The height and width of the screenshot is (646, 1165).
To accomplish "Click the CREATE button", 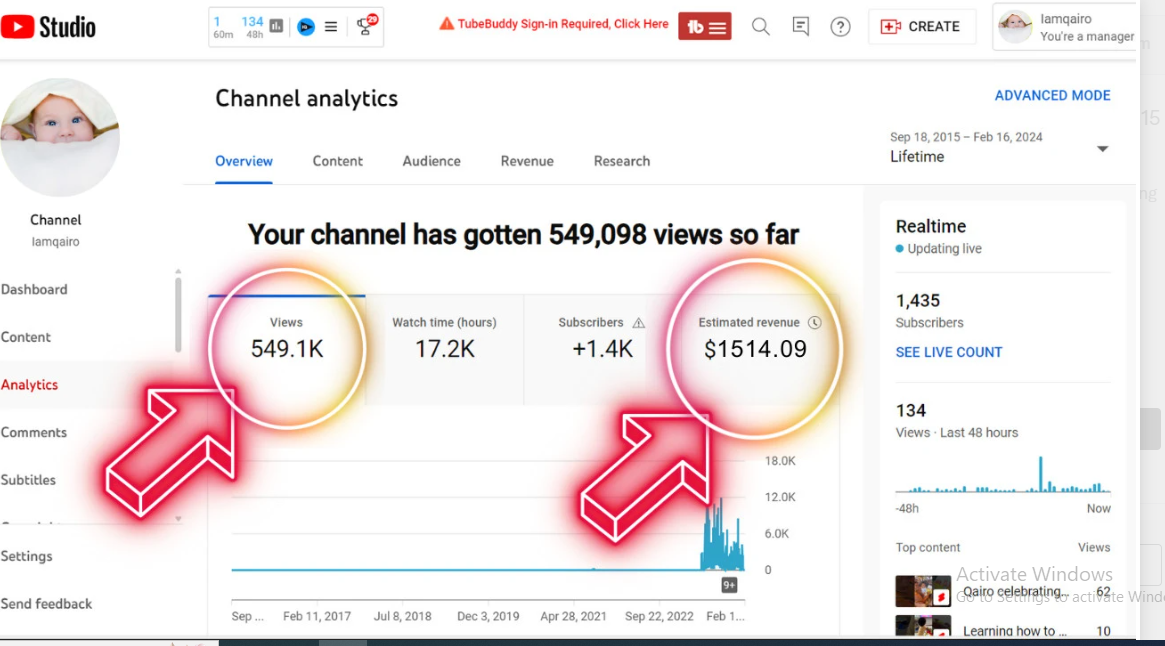I will pyautogui.click(x=920, y=27).
